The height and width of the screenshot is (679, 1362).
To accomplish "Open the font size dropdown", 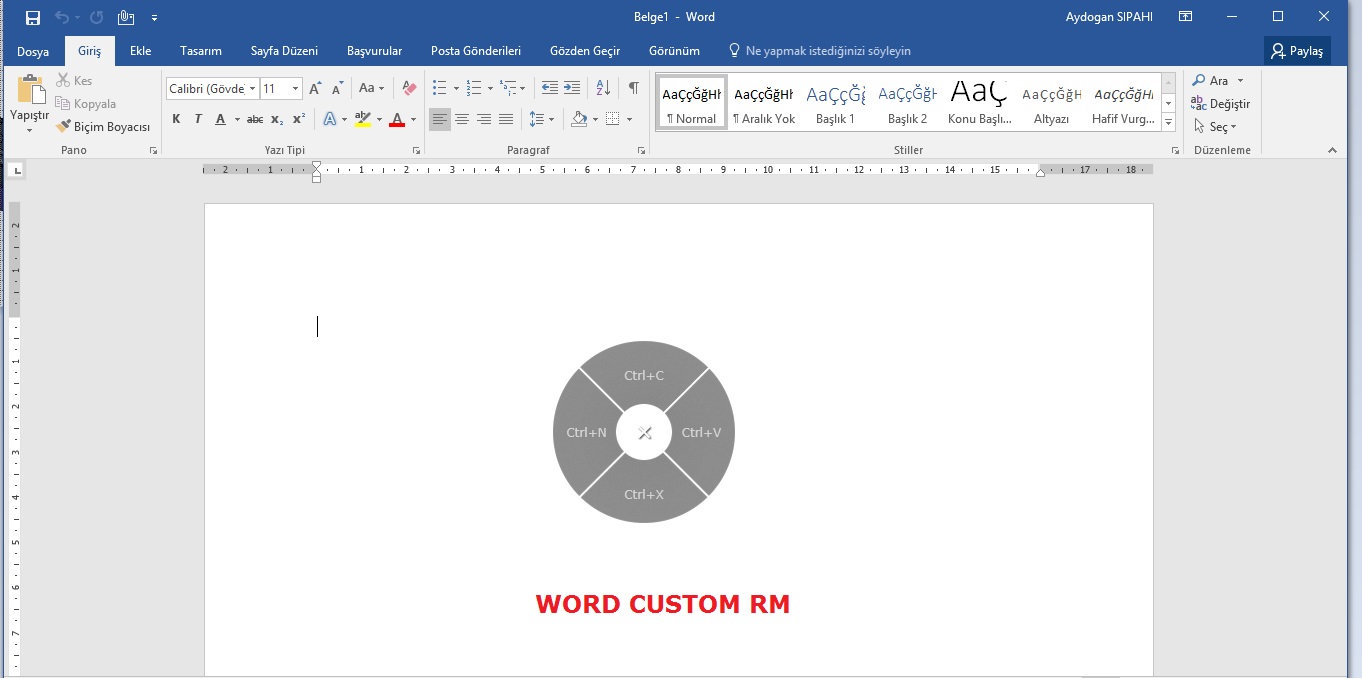I will click(x=295, y=89).
